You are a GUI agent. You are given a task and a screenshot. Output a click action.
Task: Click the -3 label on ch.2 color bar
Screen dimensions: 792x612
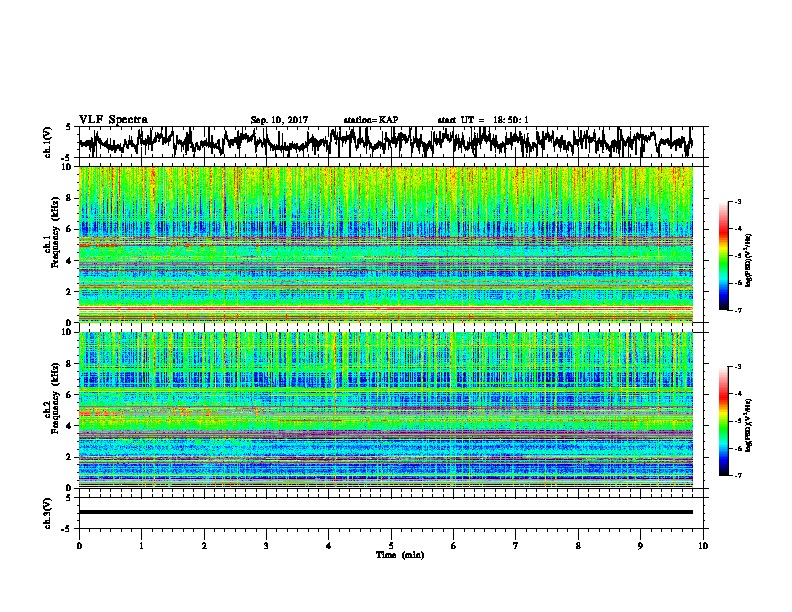point(738,367)
